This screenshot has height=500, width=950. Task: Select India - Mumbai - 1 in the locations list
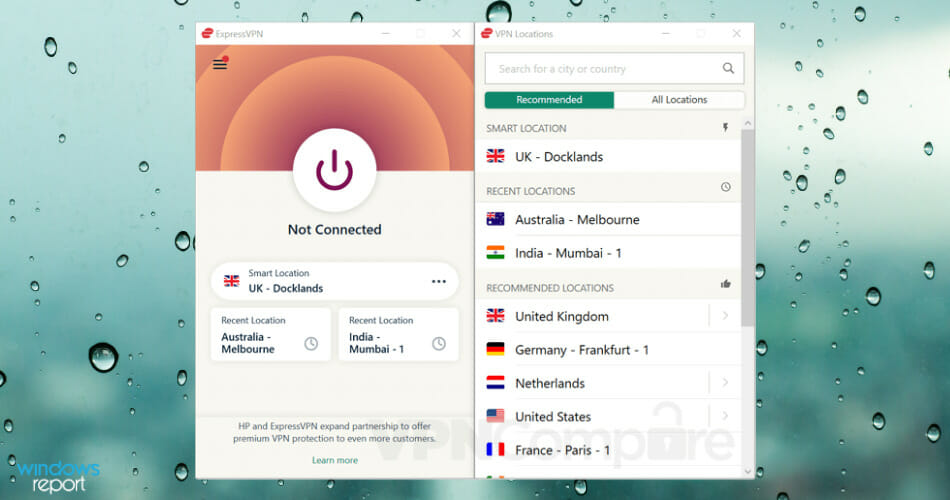coord(608,253)
